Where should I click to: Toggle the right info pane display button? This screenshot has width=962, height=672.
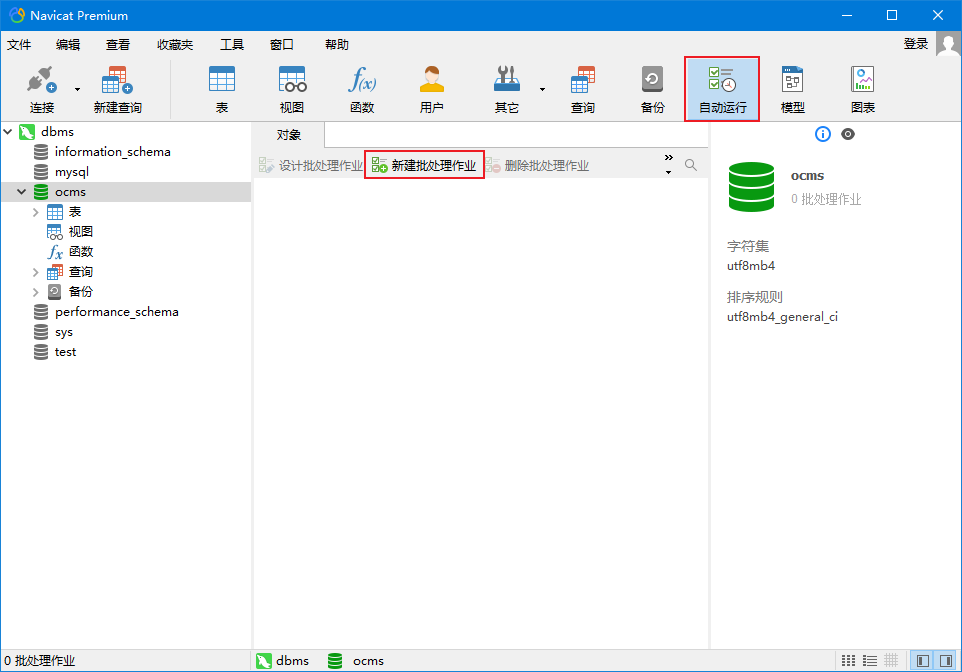(945, 661)
